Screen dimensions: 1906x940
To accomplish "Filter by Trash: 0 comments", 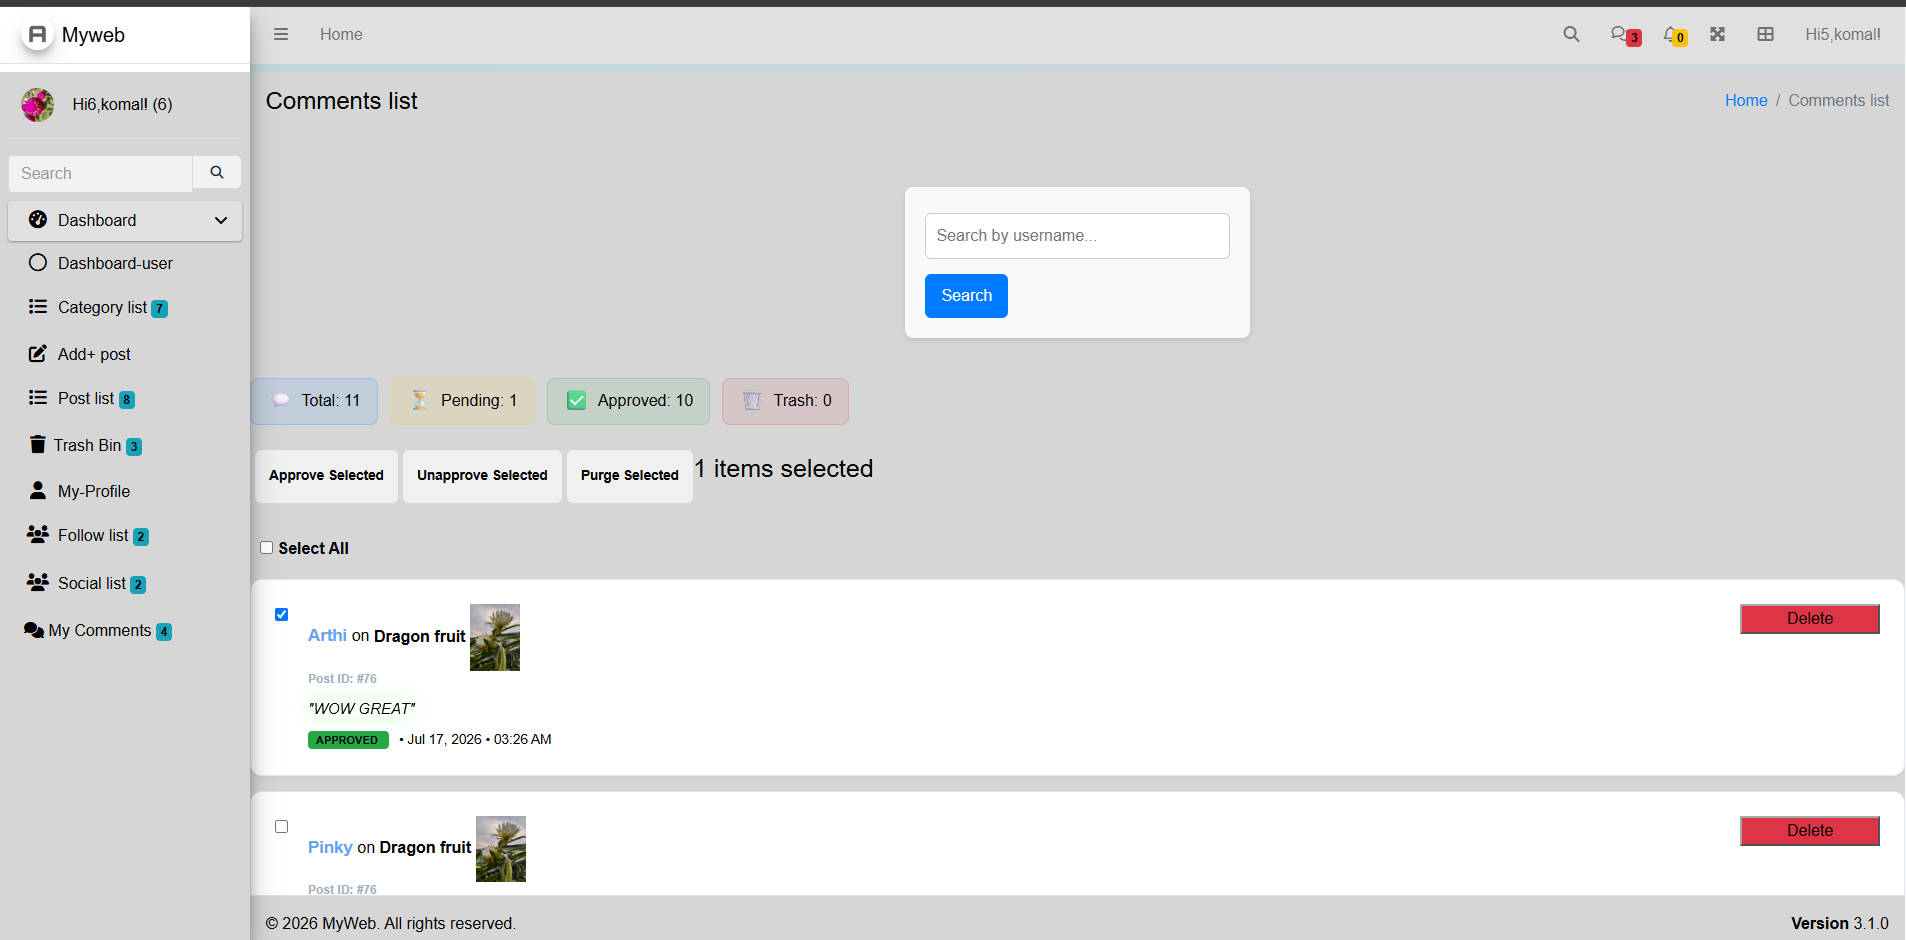I will (x=785, y=401).
